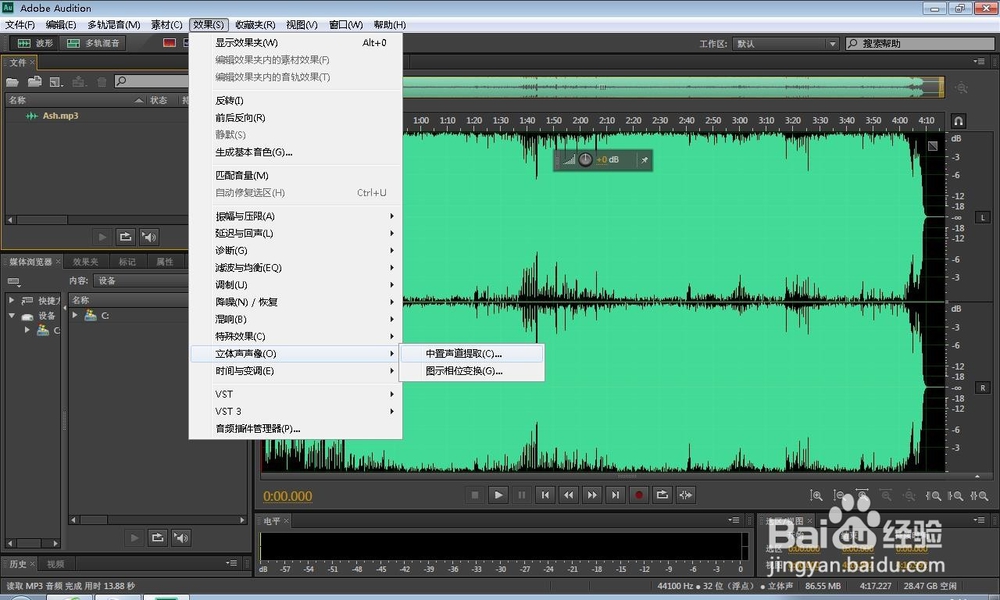Open the editor panel options menu
This screenshot has height=600, width=1000.
point(979,62)
